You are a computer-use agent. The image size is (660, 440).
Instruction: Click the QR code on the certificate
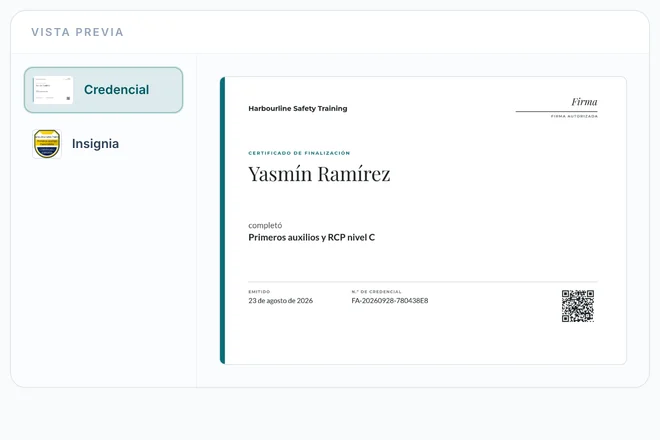[578, 306]
